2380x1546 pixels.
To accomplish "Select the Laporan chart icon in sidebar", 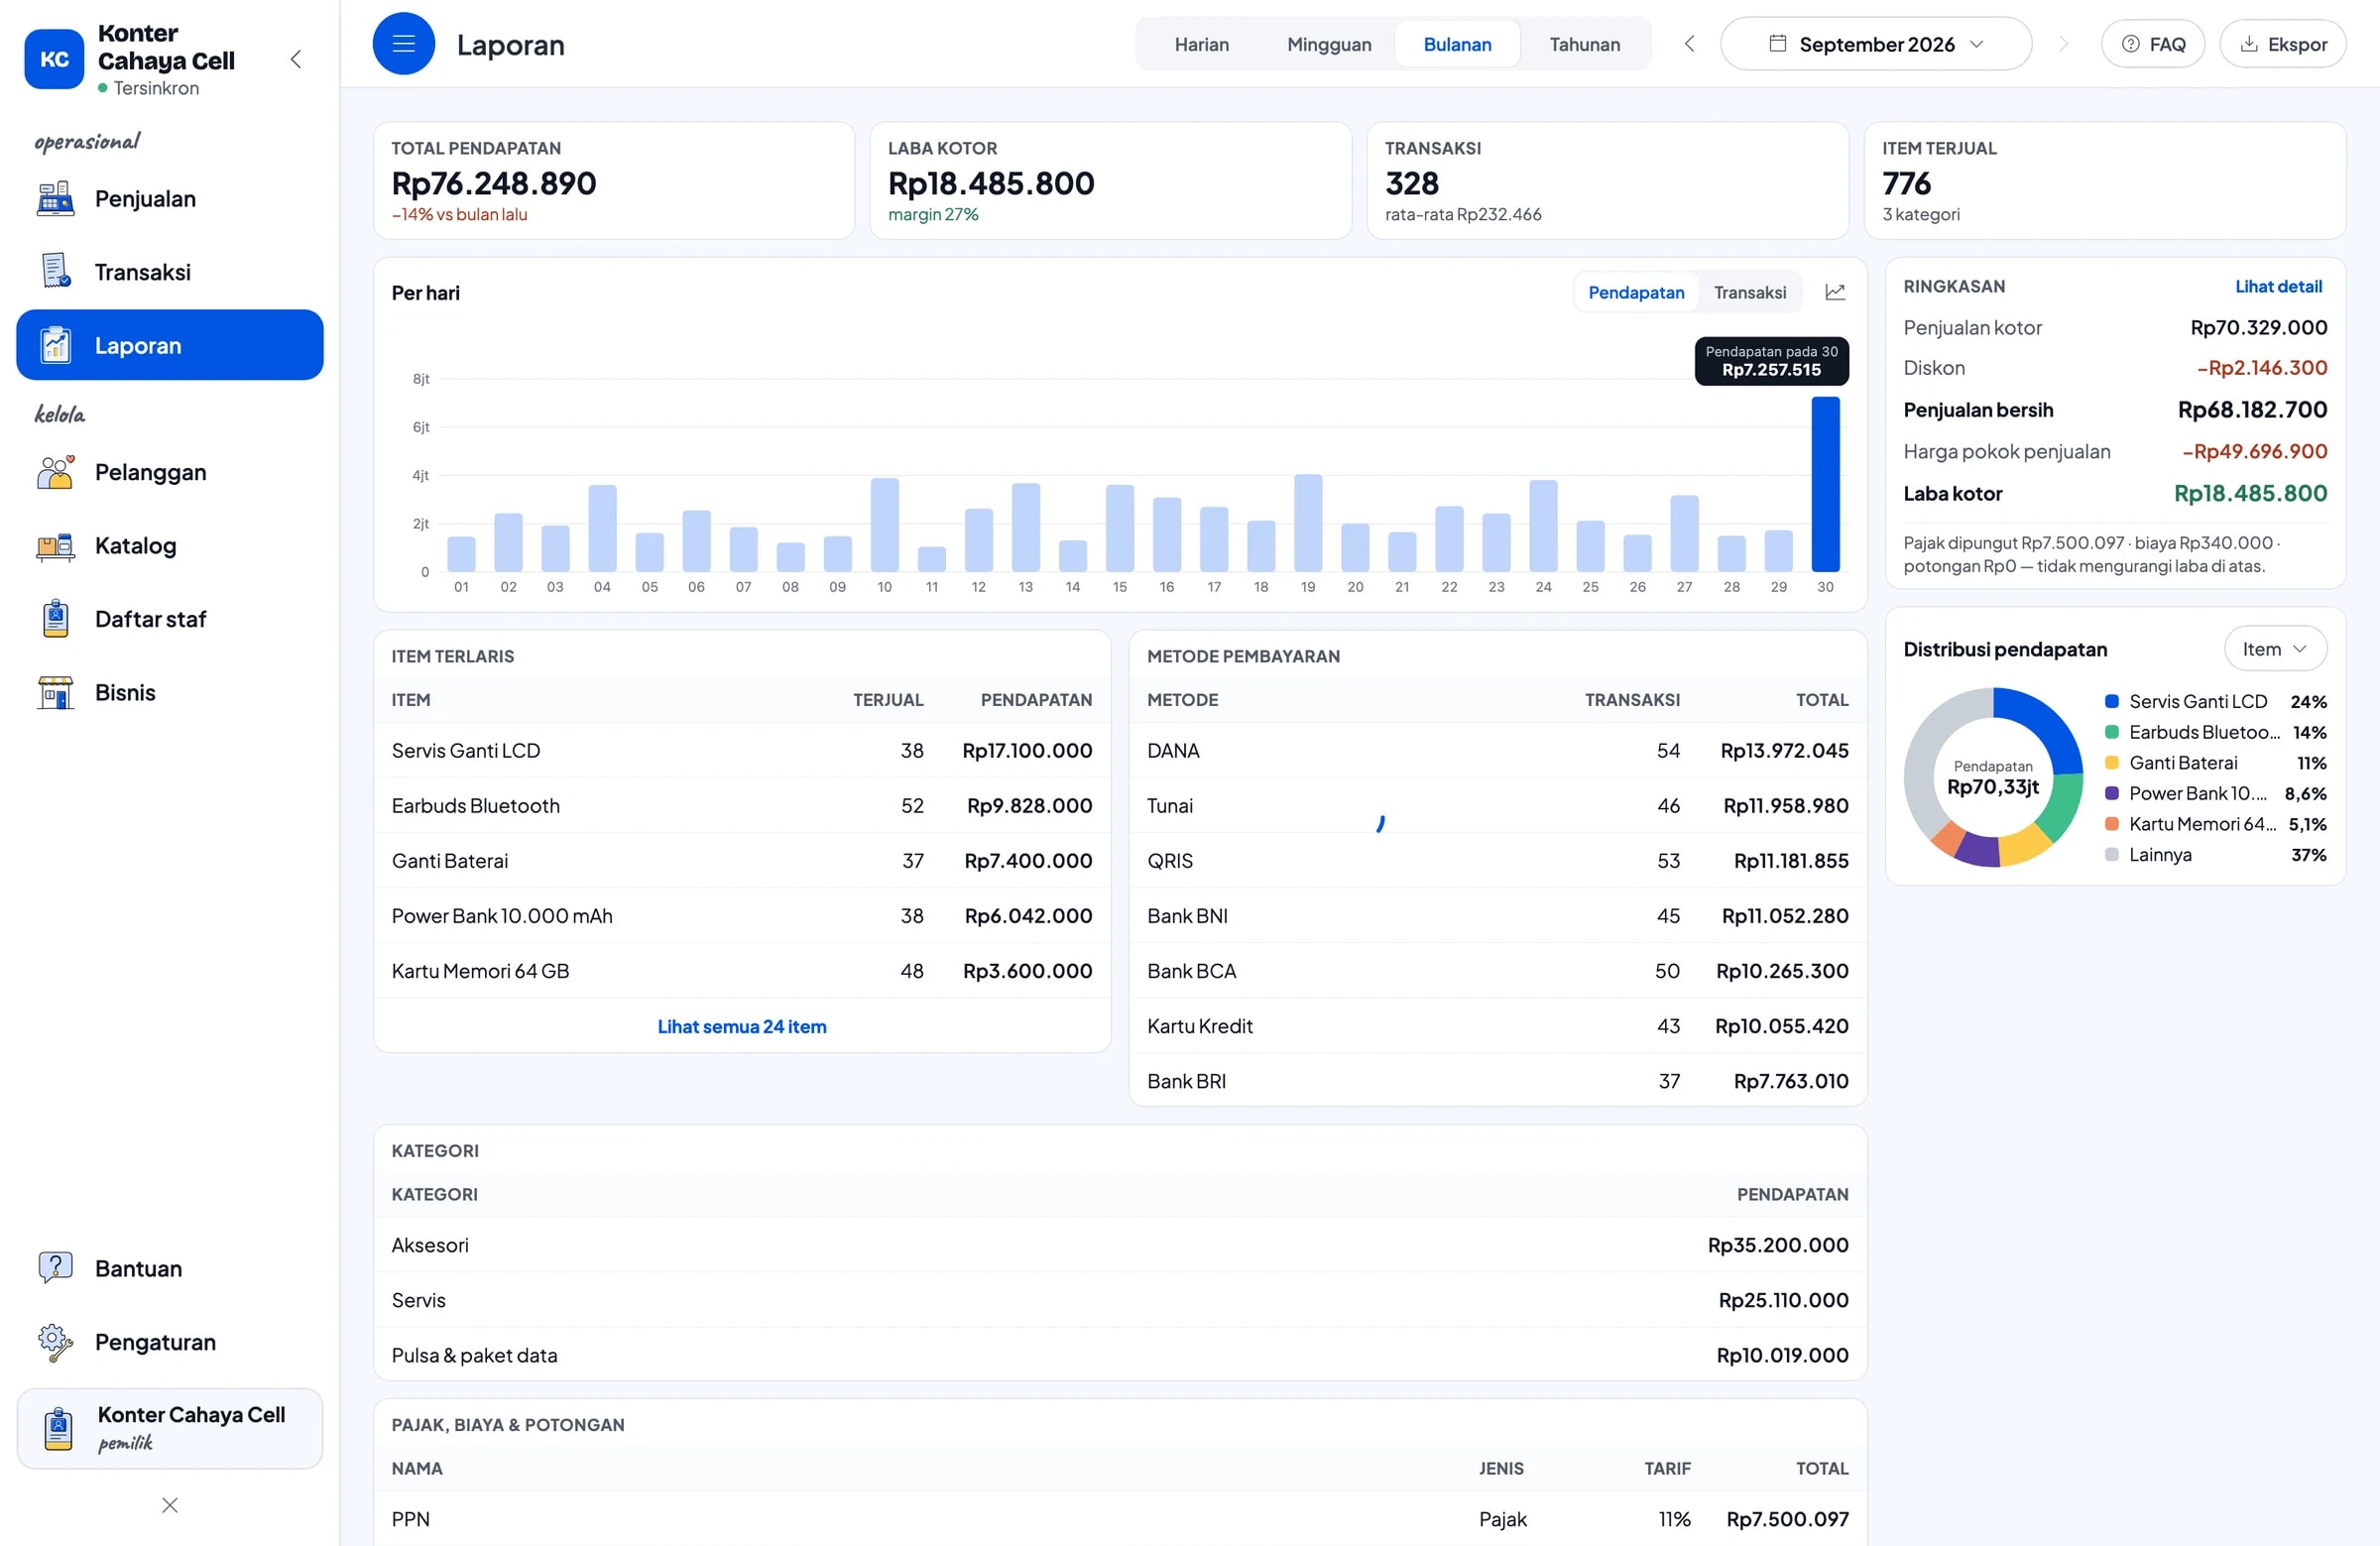I will pyautogui.click(x=56, y=345).
